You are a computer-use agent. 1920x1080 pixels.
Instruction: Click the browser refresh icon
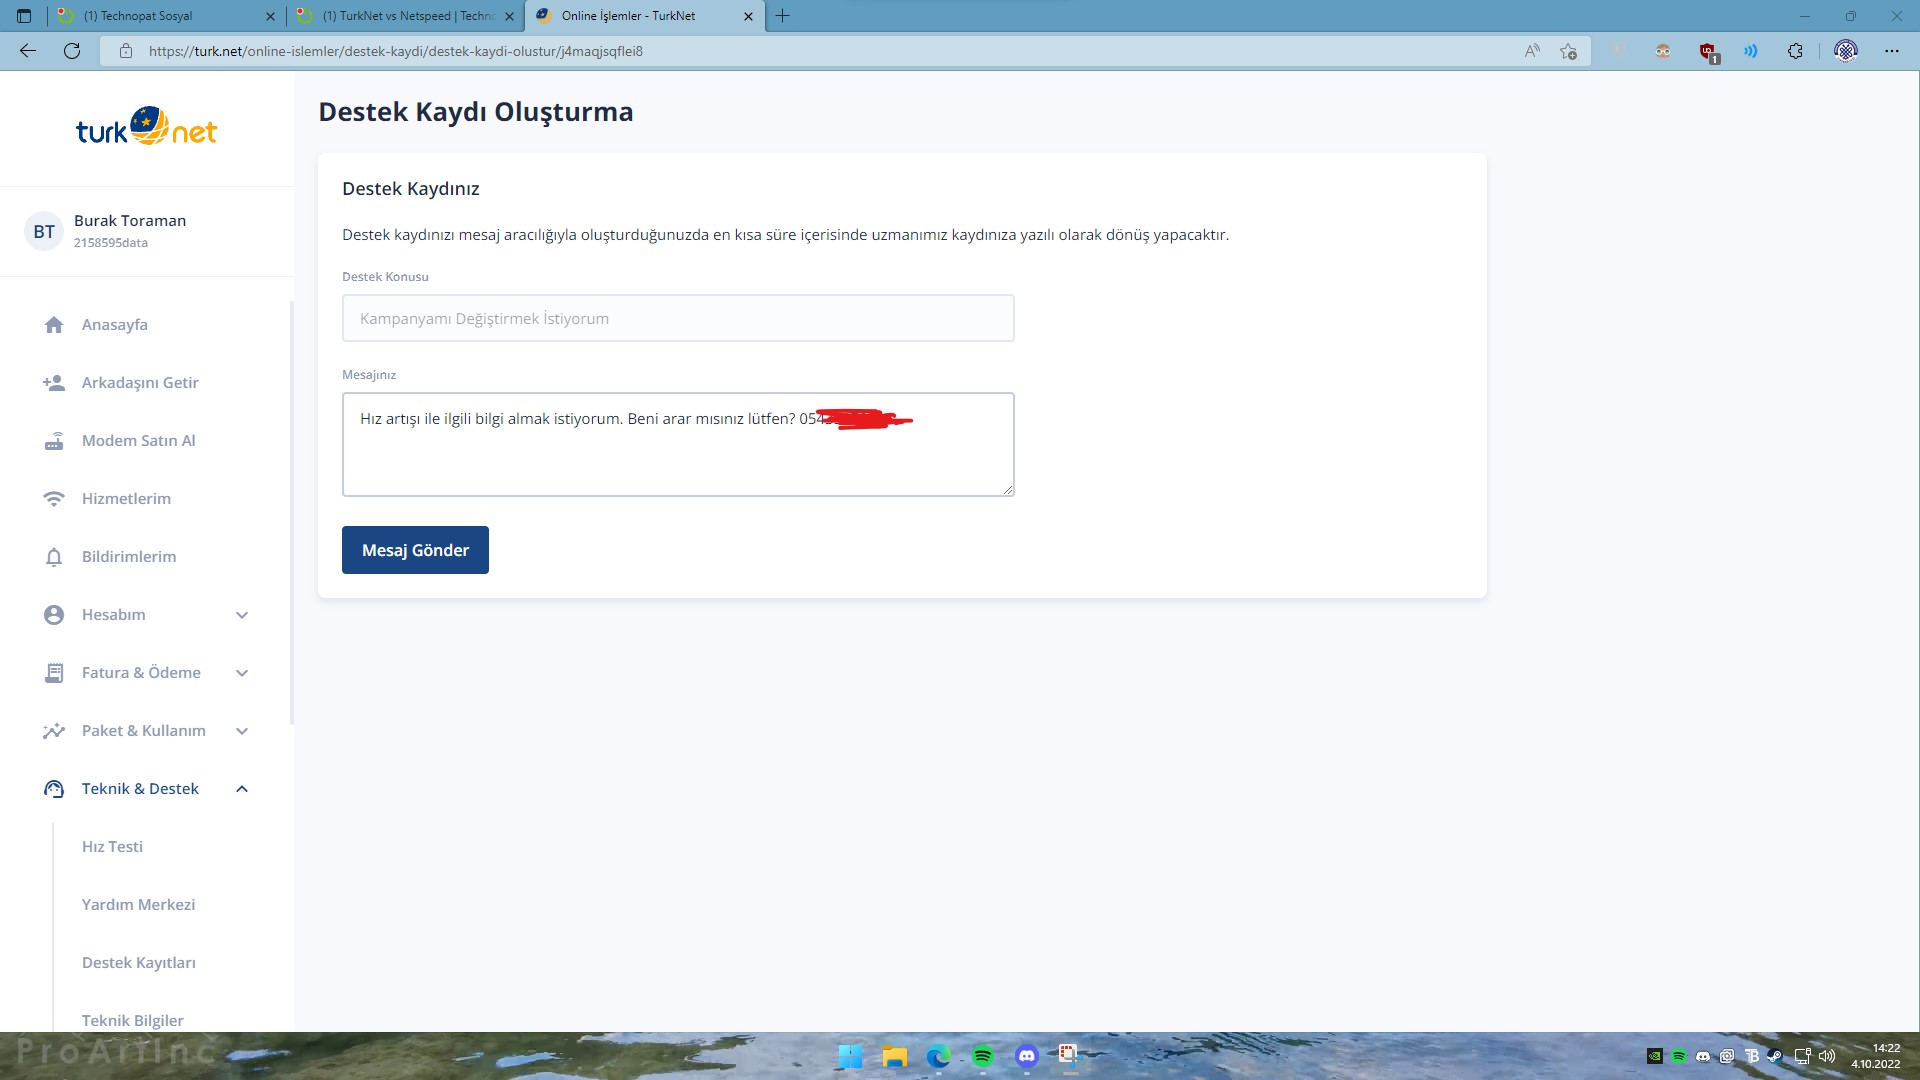click(x=72, y=51)
